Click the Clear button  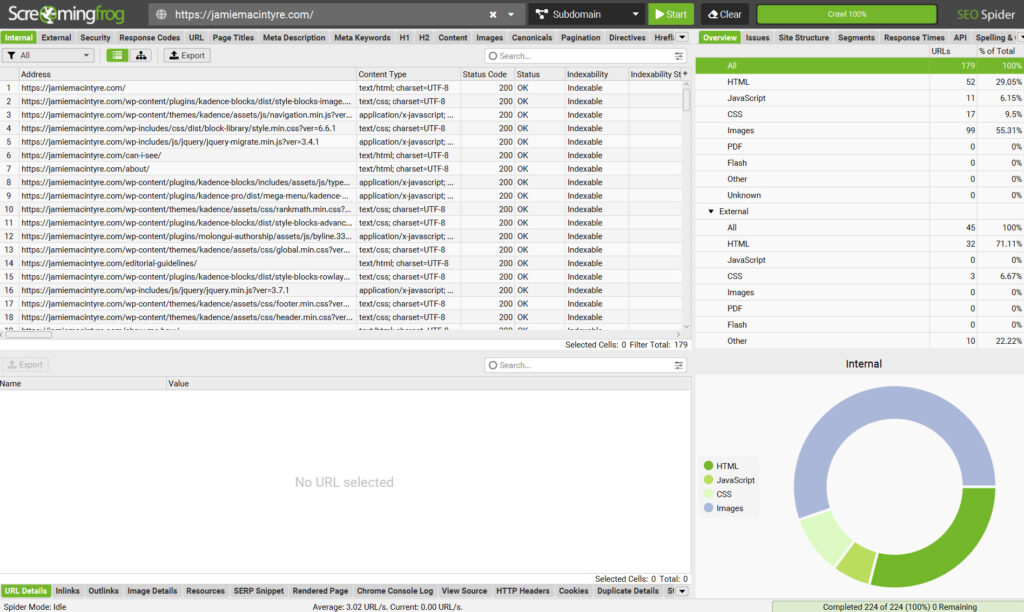click(724, 15)
